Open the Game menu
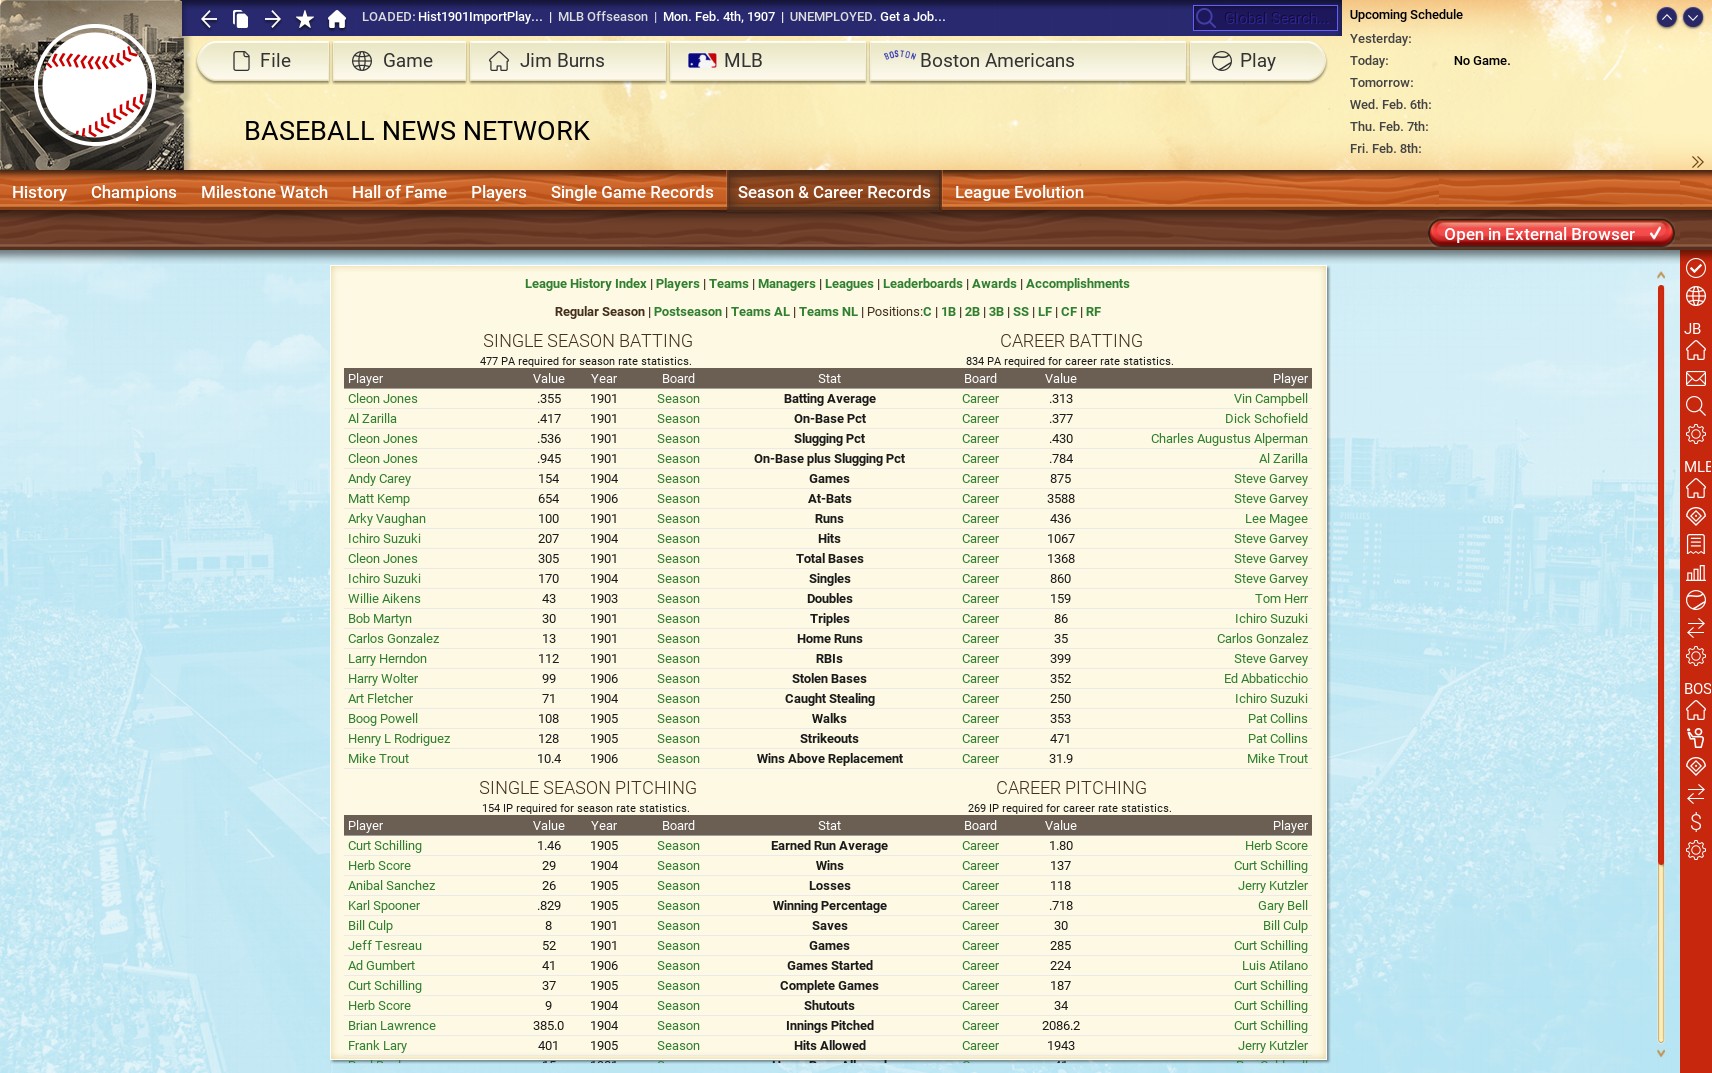 [x=400, y=61]
